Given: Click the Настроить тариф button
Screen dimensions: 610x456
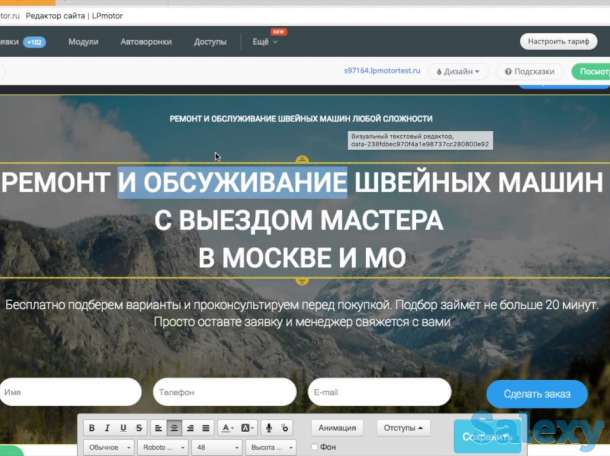Looking at the screenshot, I should (558, 41).
